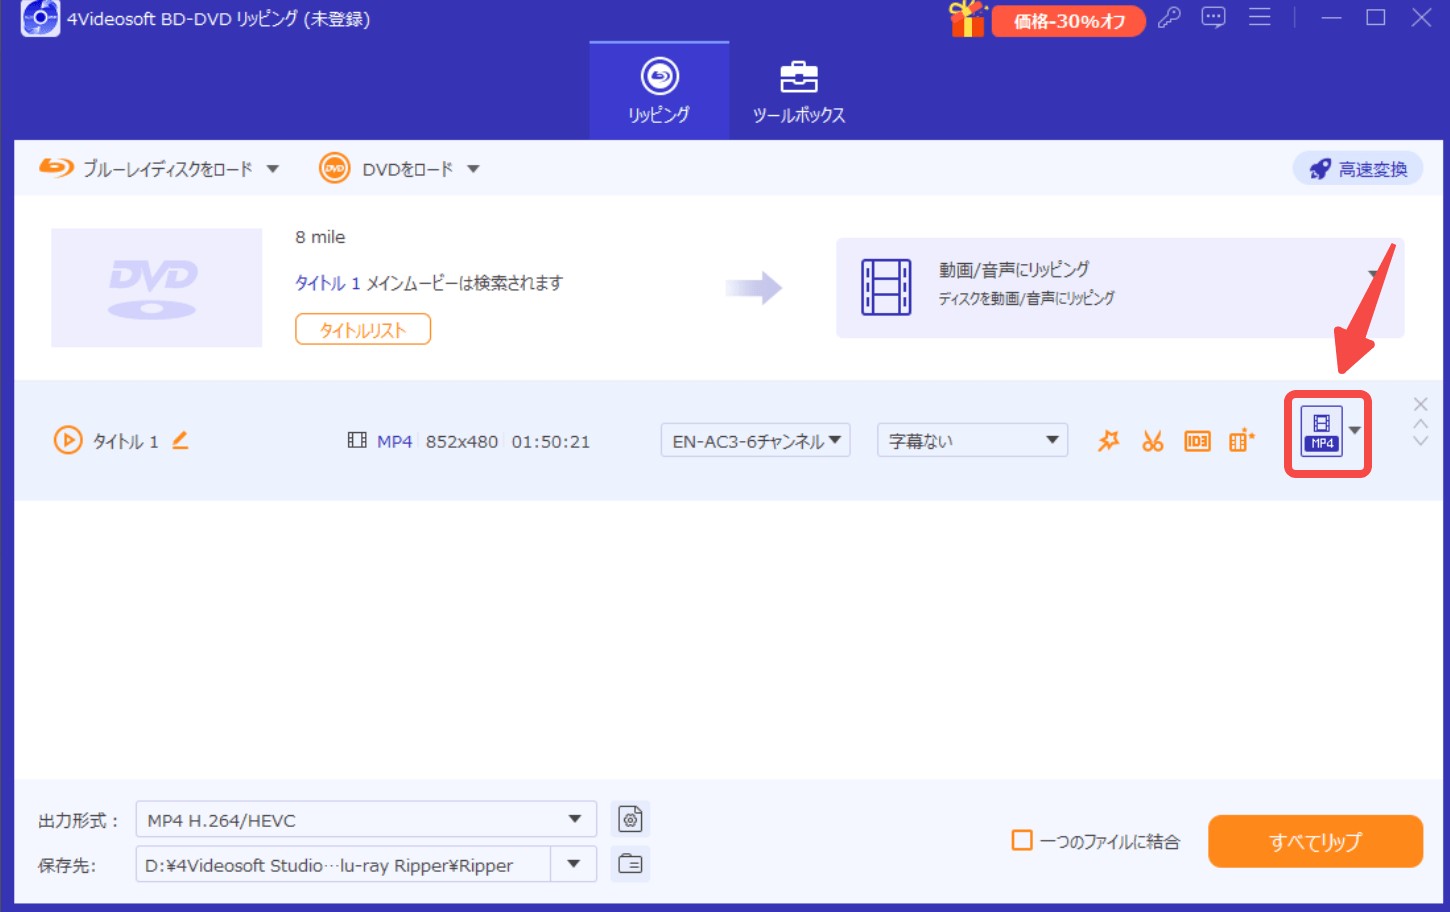The width and height of the screenshot is (1450, 912).
Task: Expand the dropdown arrow beside MP4 icon
Action: (x=1355, y=431)
